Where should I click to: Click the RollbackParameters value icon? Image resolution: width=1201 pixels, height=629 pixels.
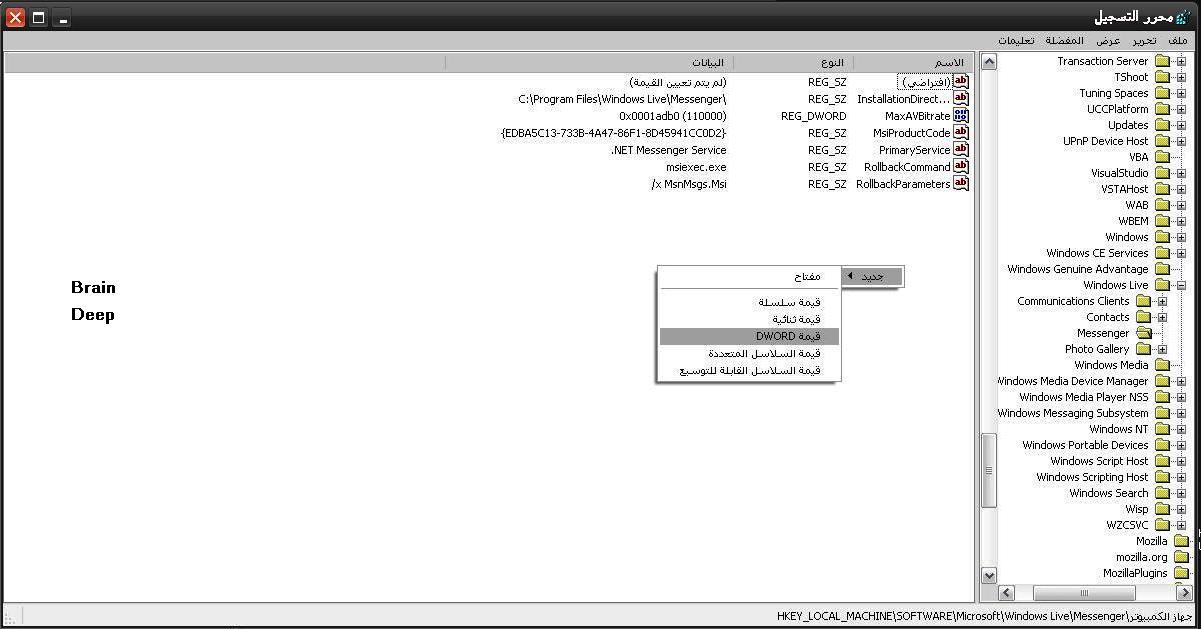click(961, 184)
